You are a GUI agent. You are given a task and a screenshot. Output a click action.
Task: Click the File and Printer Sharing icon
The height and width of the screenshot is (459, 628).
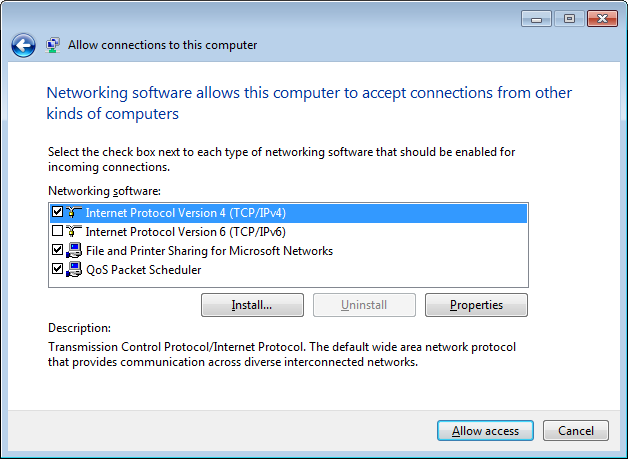74,251
